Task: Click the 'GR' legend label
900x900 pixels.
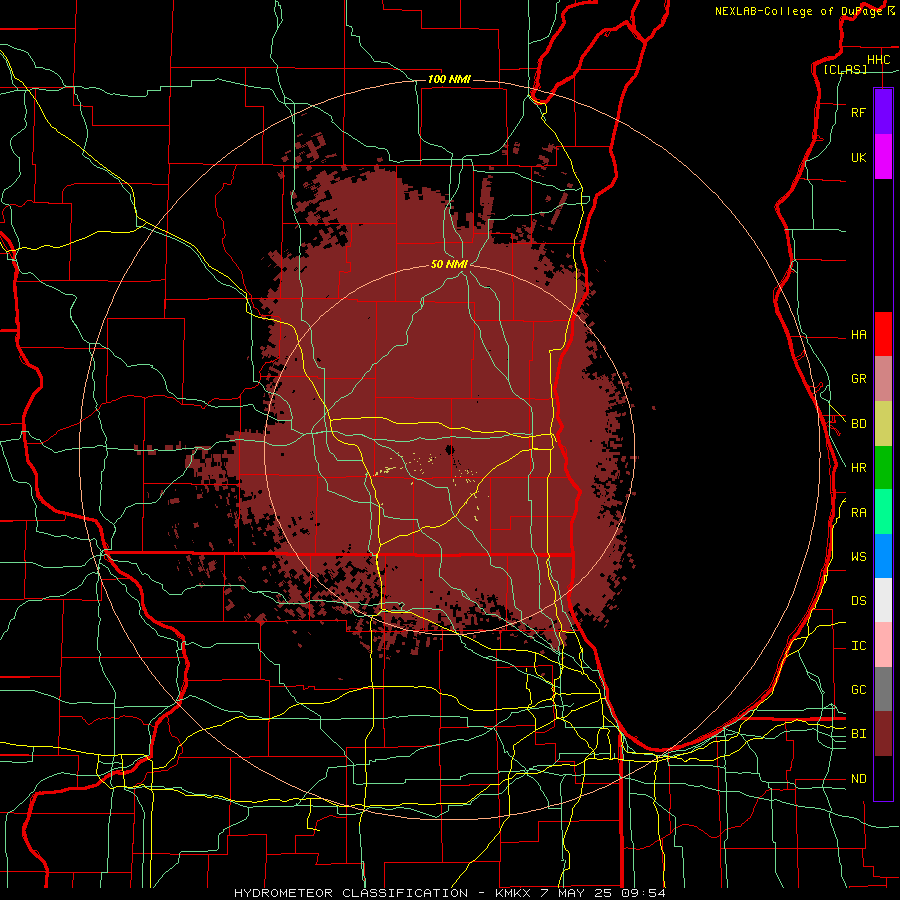Action: click(858, 379)
